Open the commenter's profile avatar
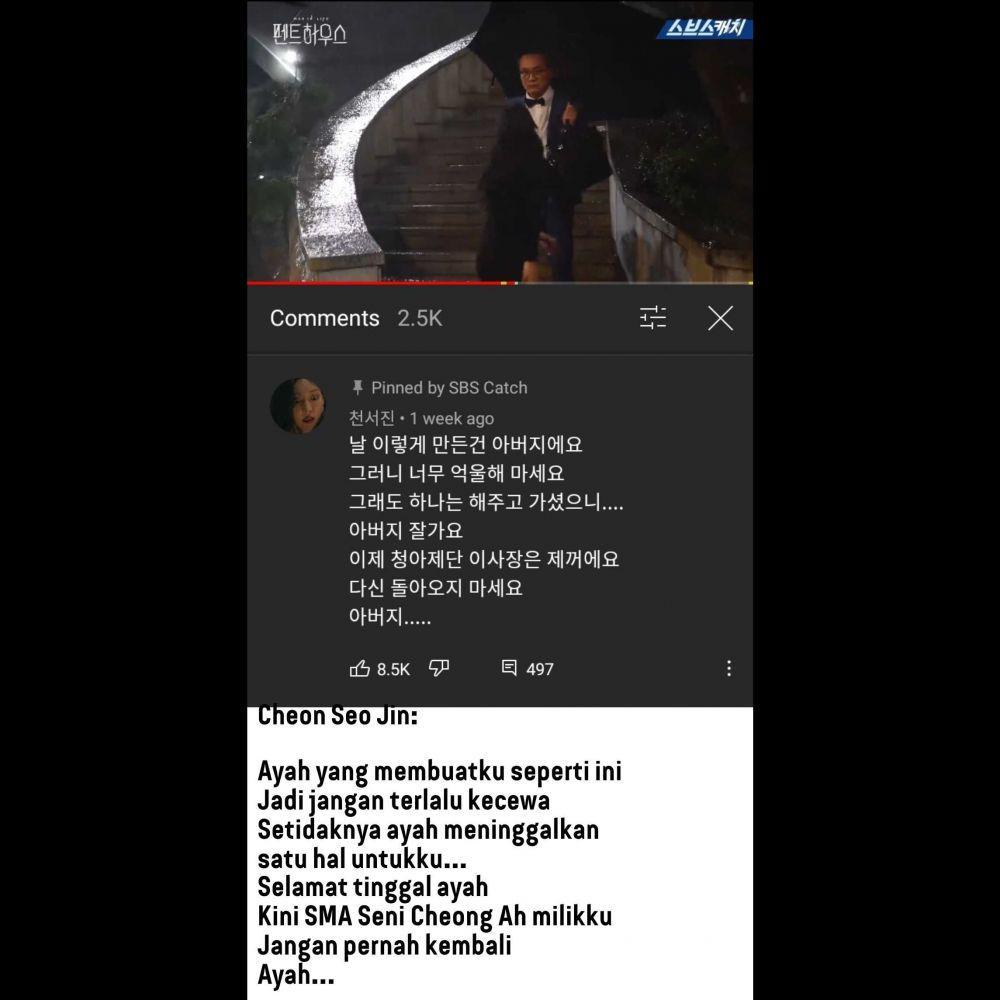Viewport: 1000px width, 1000px height. (x=297, y=406)
